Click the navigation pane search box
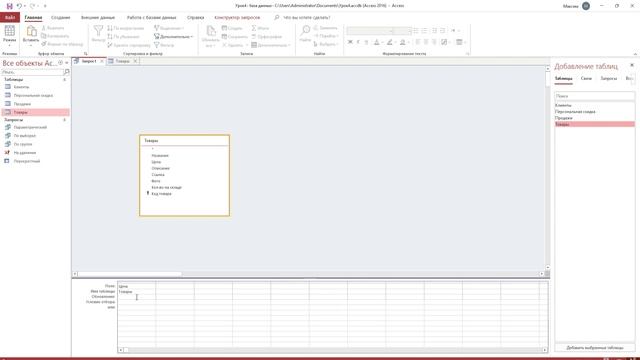 (x=33, y=72)
